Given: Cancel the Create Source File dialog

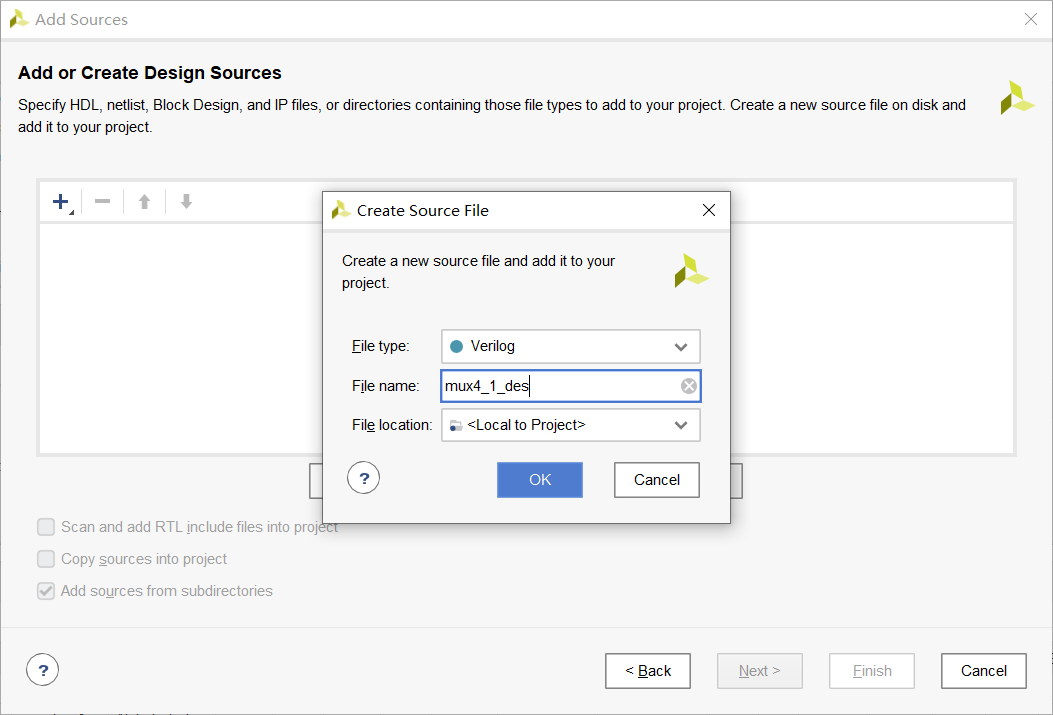Looking at the screenshot, I should (656, 480).
